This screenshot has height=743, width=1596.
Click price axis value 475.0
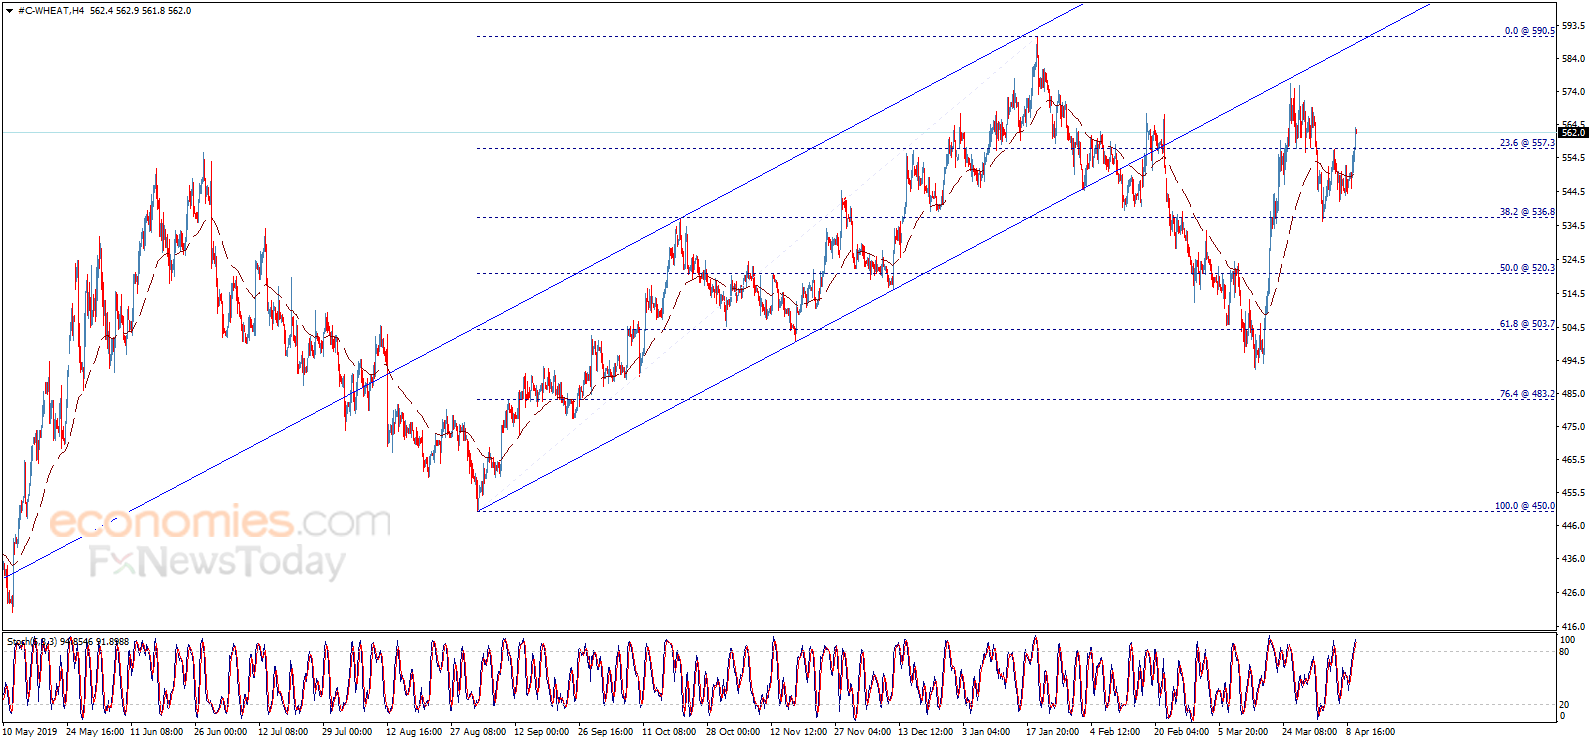tap(1573, 427)
